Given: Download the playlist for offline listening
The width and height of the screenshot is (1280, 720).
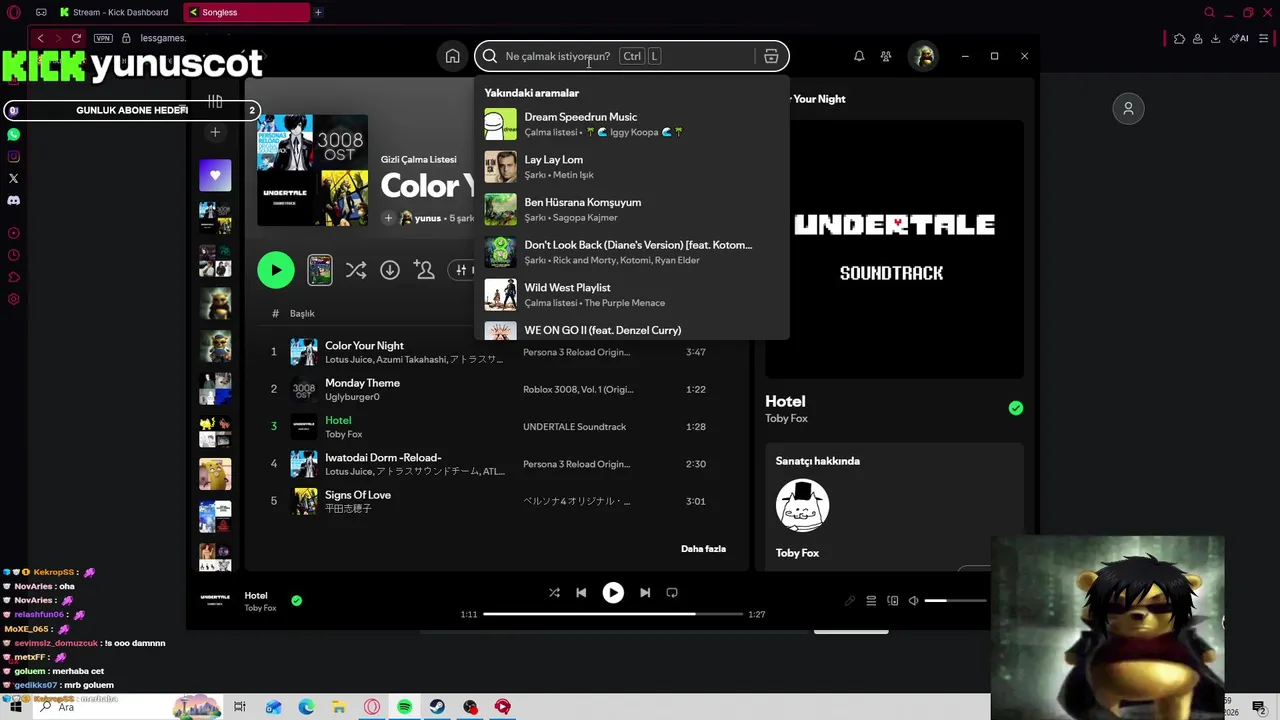Looking at the screenshot, I should [390, 270].
